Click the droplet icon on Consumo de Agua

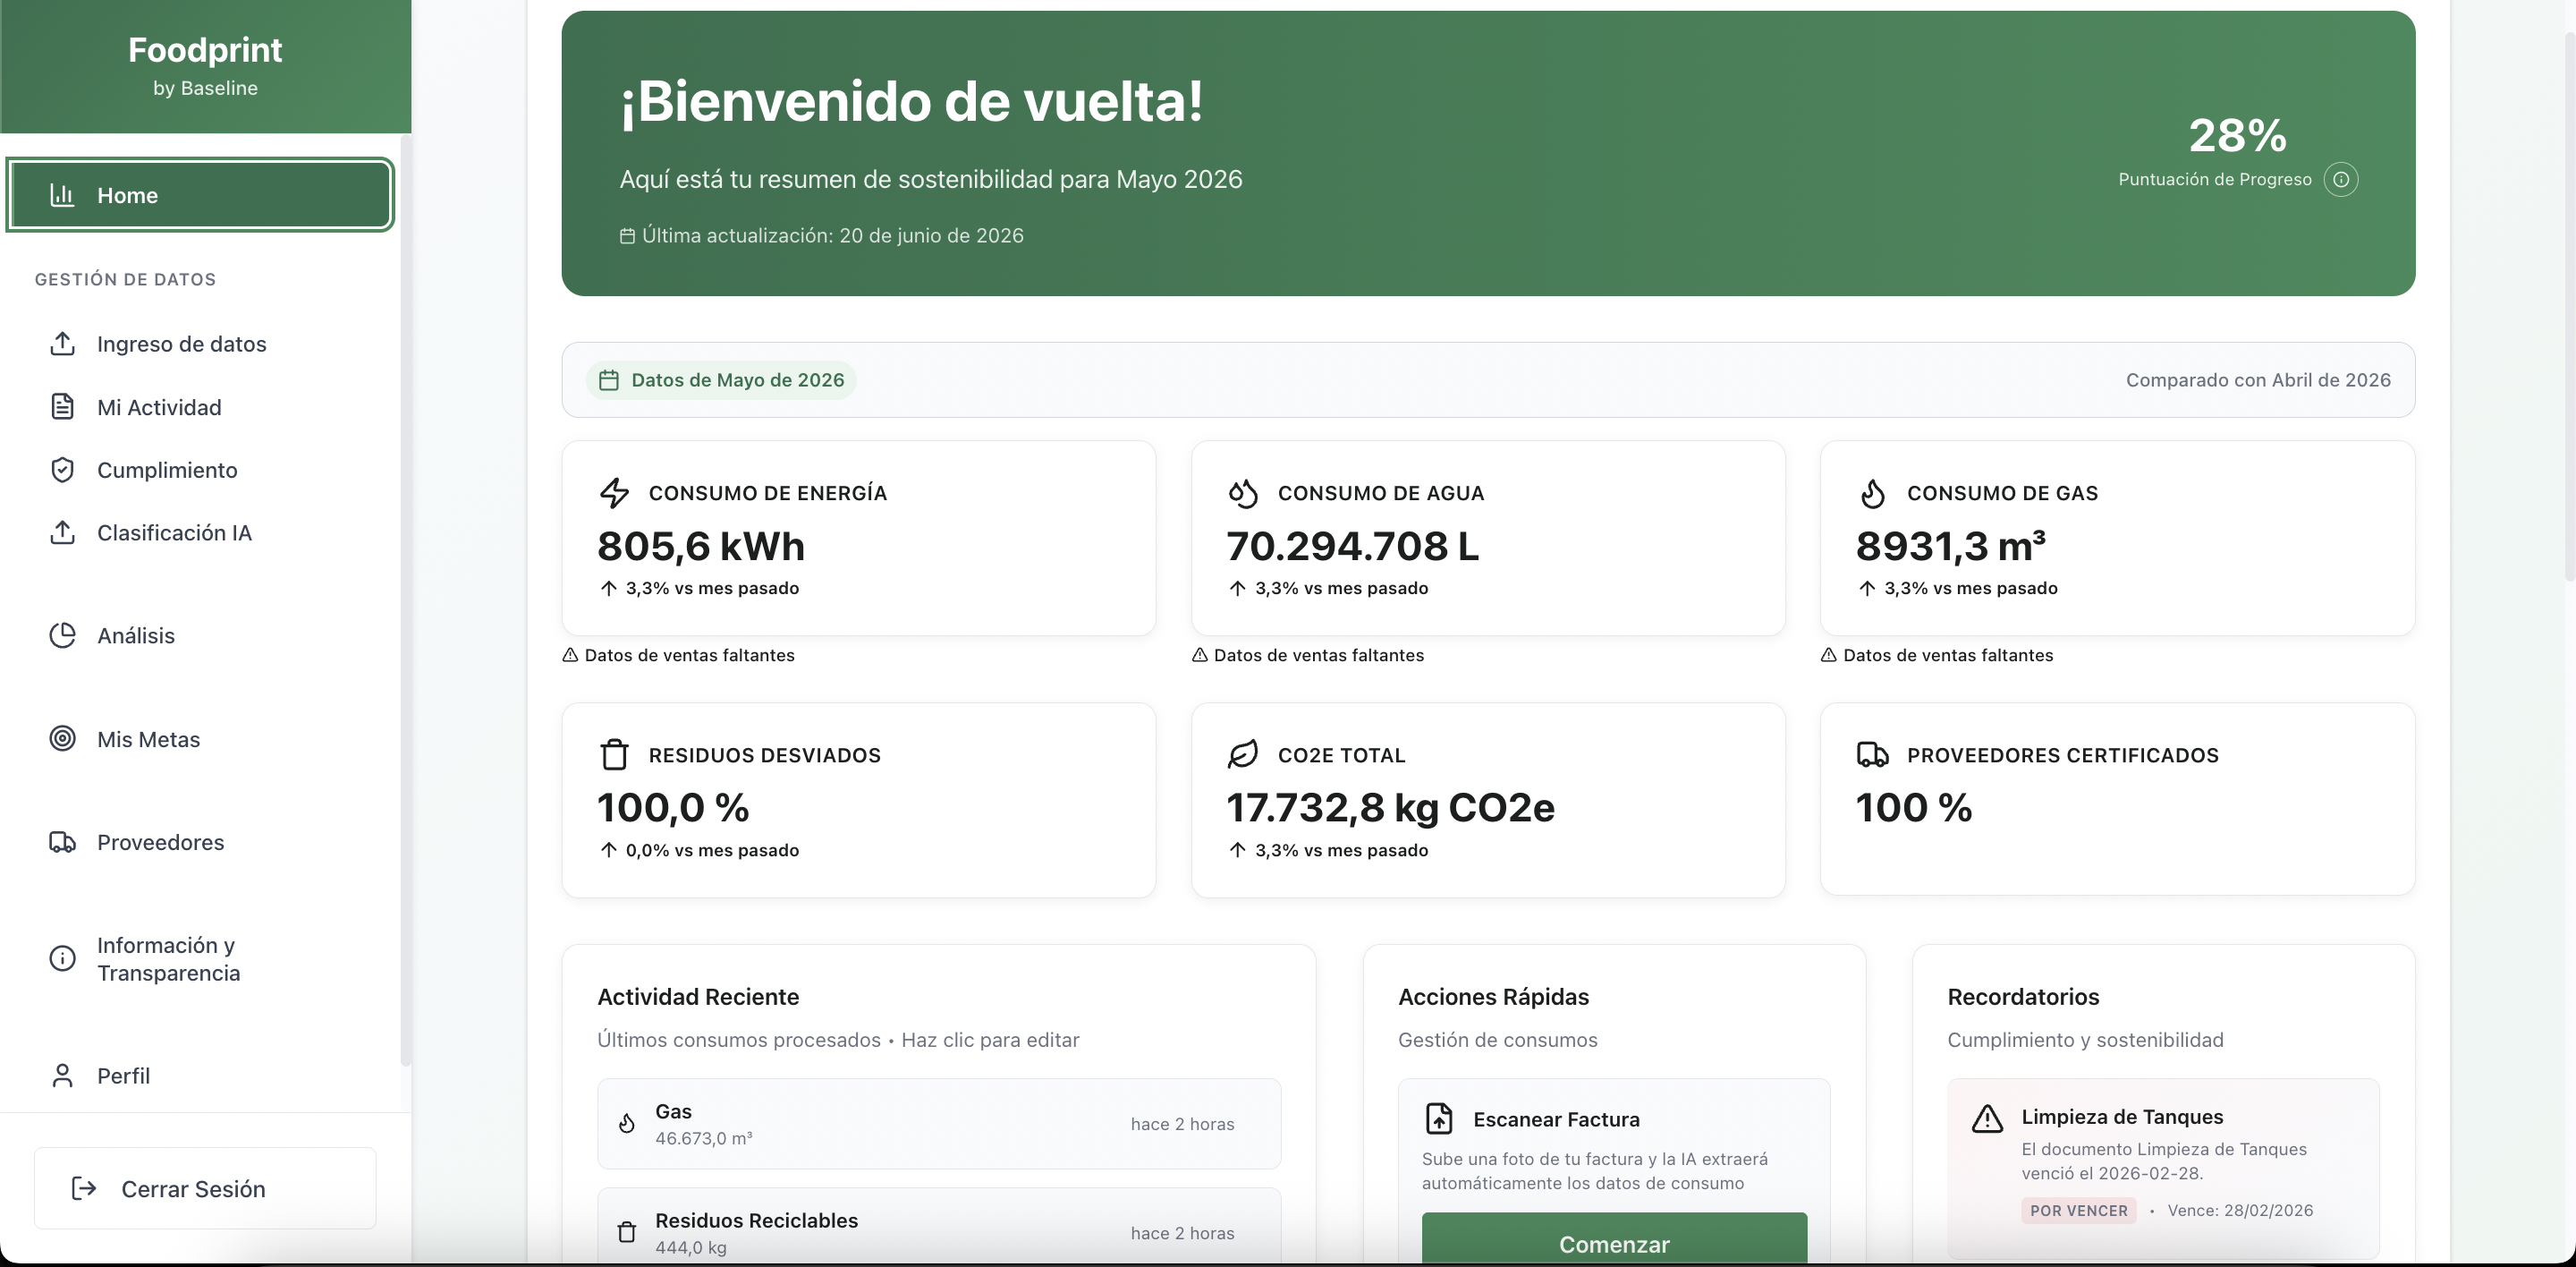click(x=1243, y=493)
